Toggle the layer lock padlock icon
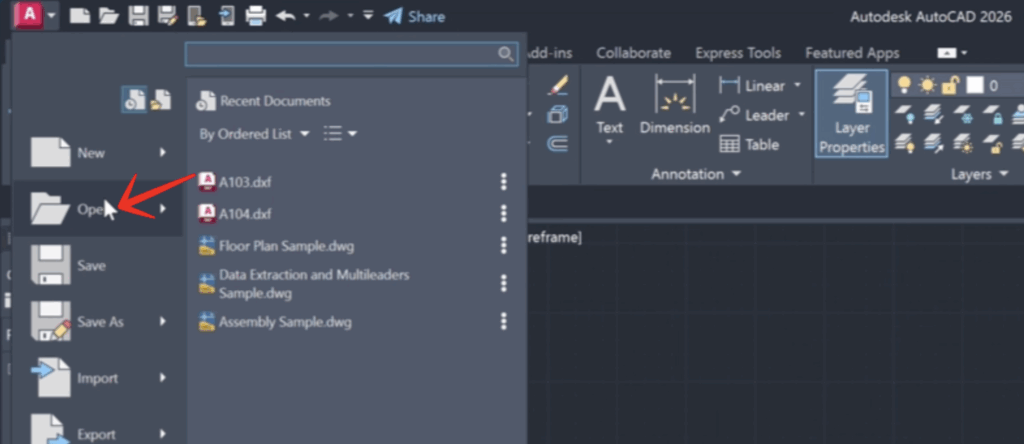The width and height of the screenshot is (1024, 444). pyautogui.click(x=951, y=85)
